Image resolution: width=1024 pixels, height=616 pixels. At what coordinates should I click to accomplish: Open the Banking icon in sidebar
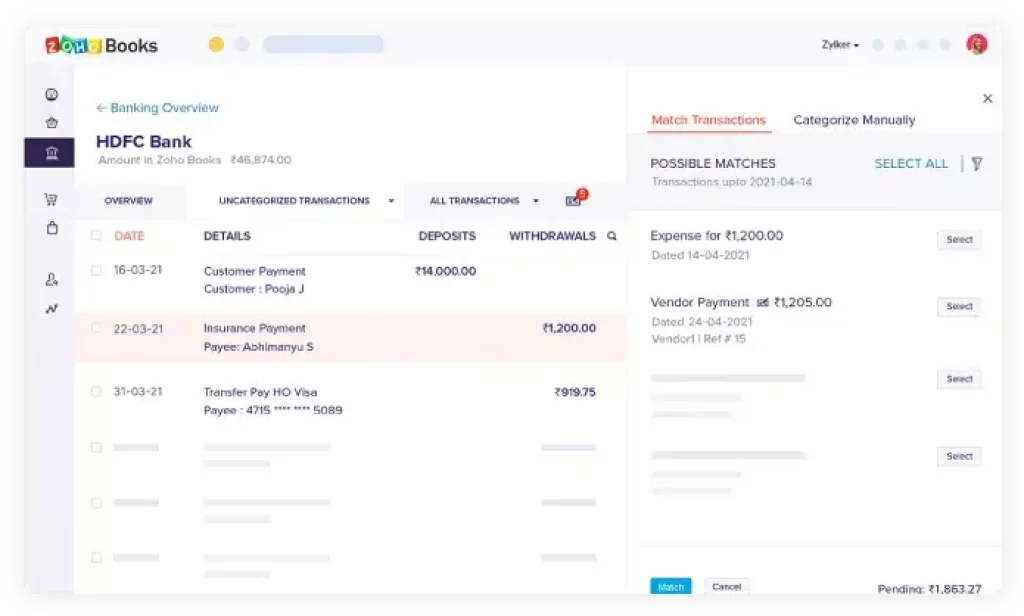coord(52,153)
